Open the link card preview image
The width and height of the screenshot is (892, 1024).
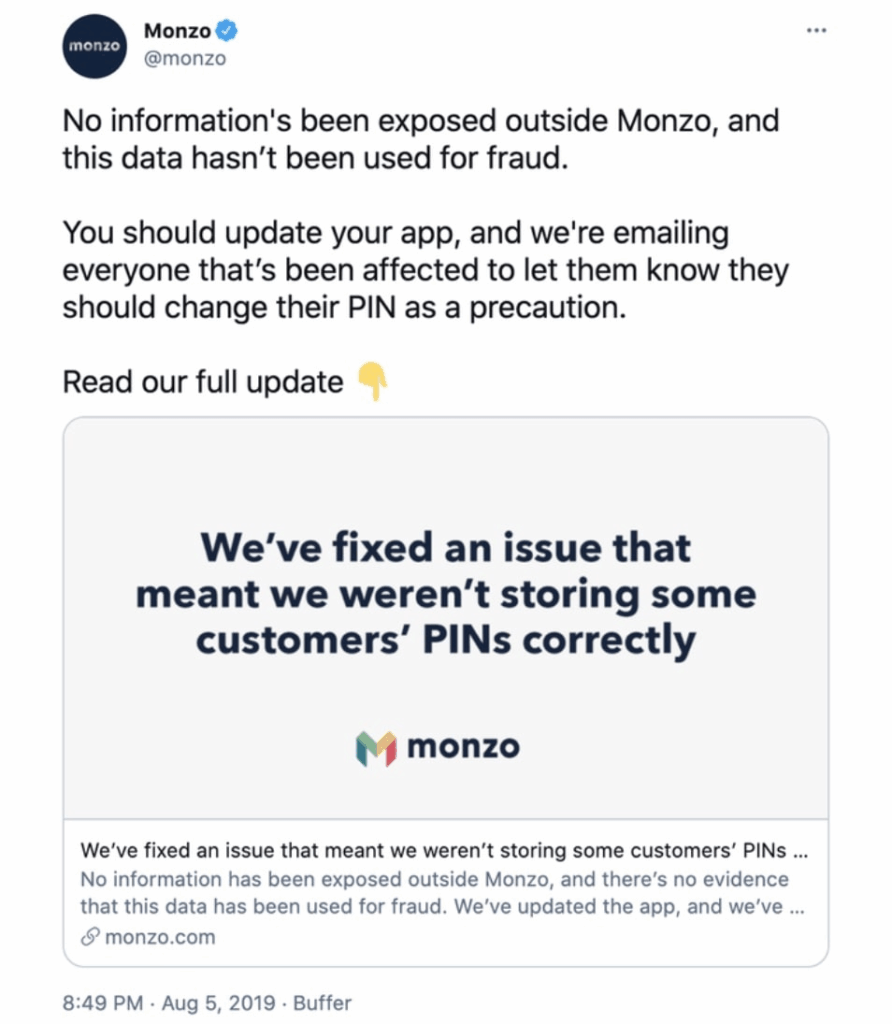(x=446, y=618)
